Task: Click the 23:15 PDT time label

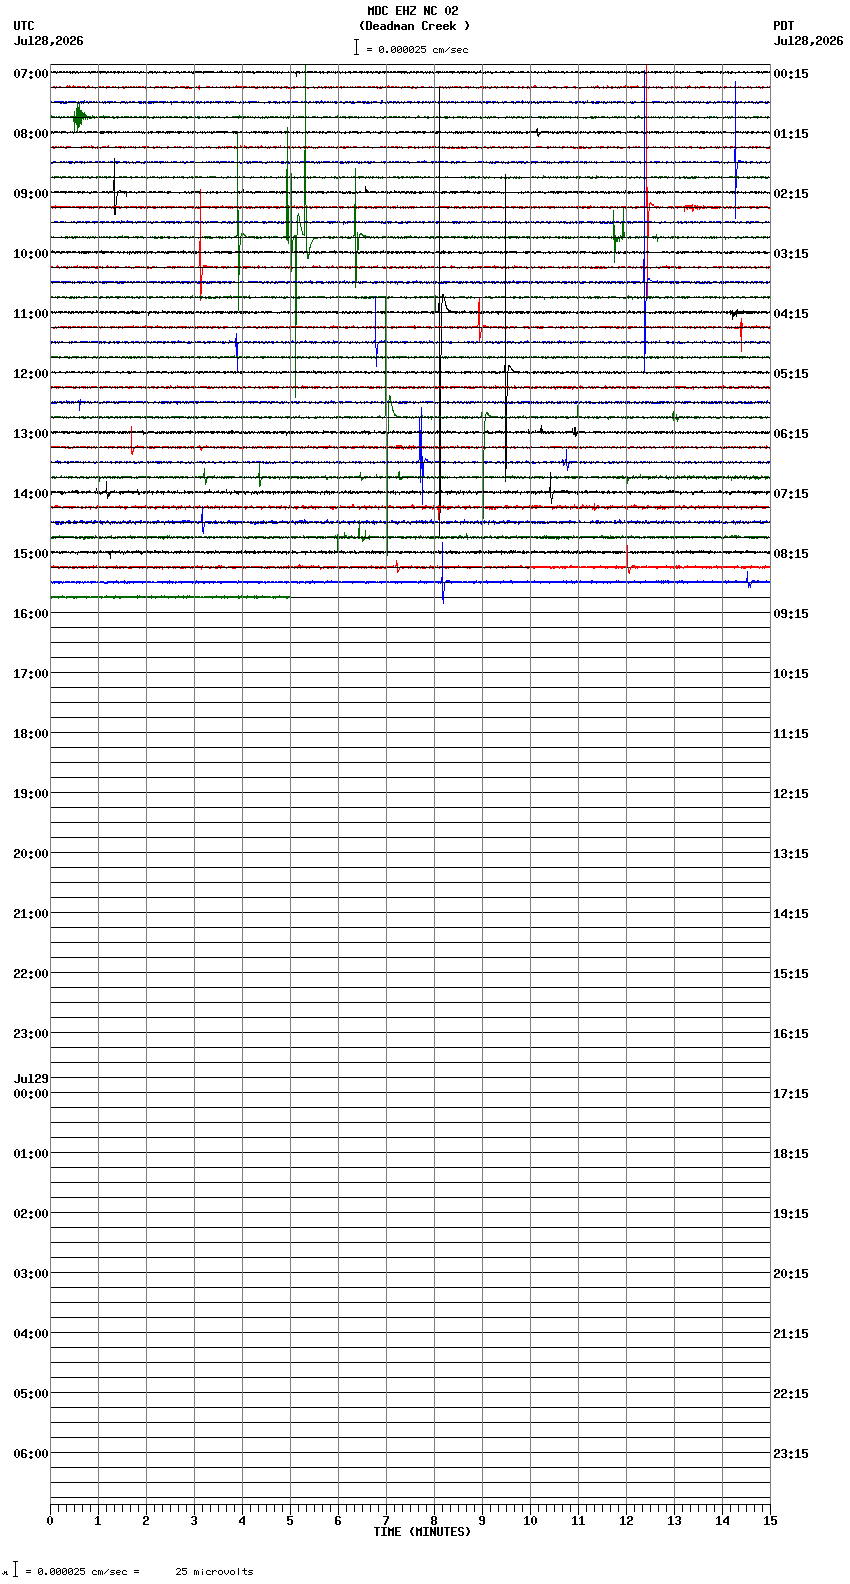Action: 791,1454
